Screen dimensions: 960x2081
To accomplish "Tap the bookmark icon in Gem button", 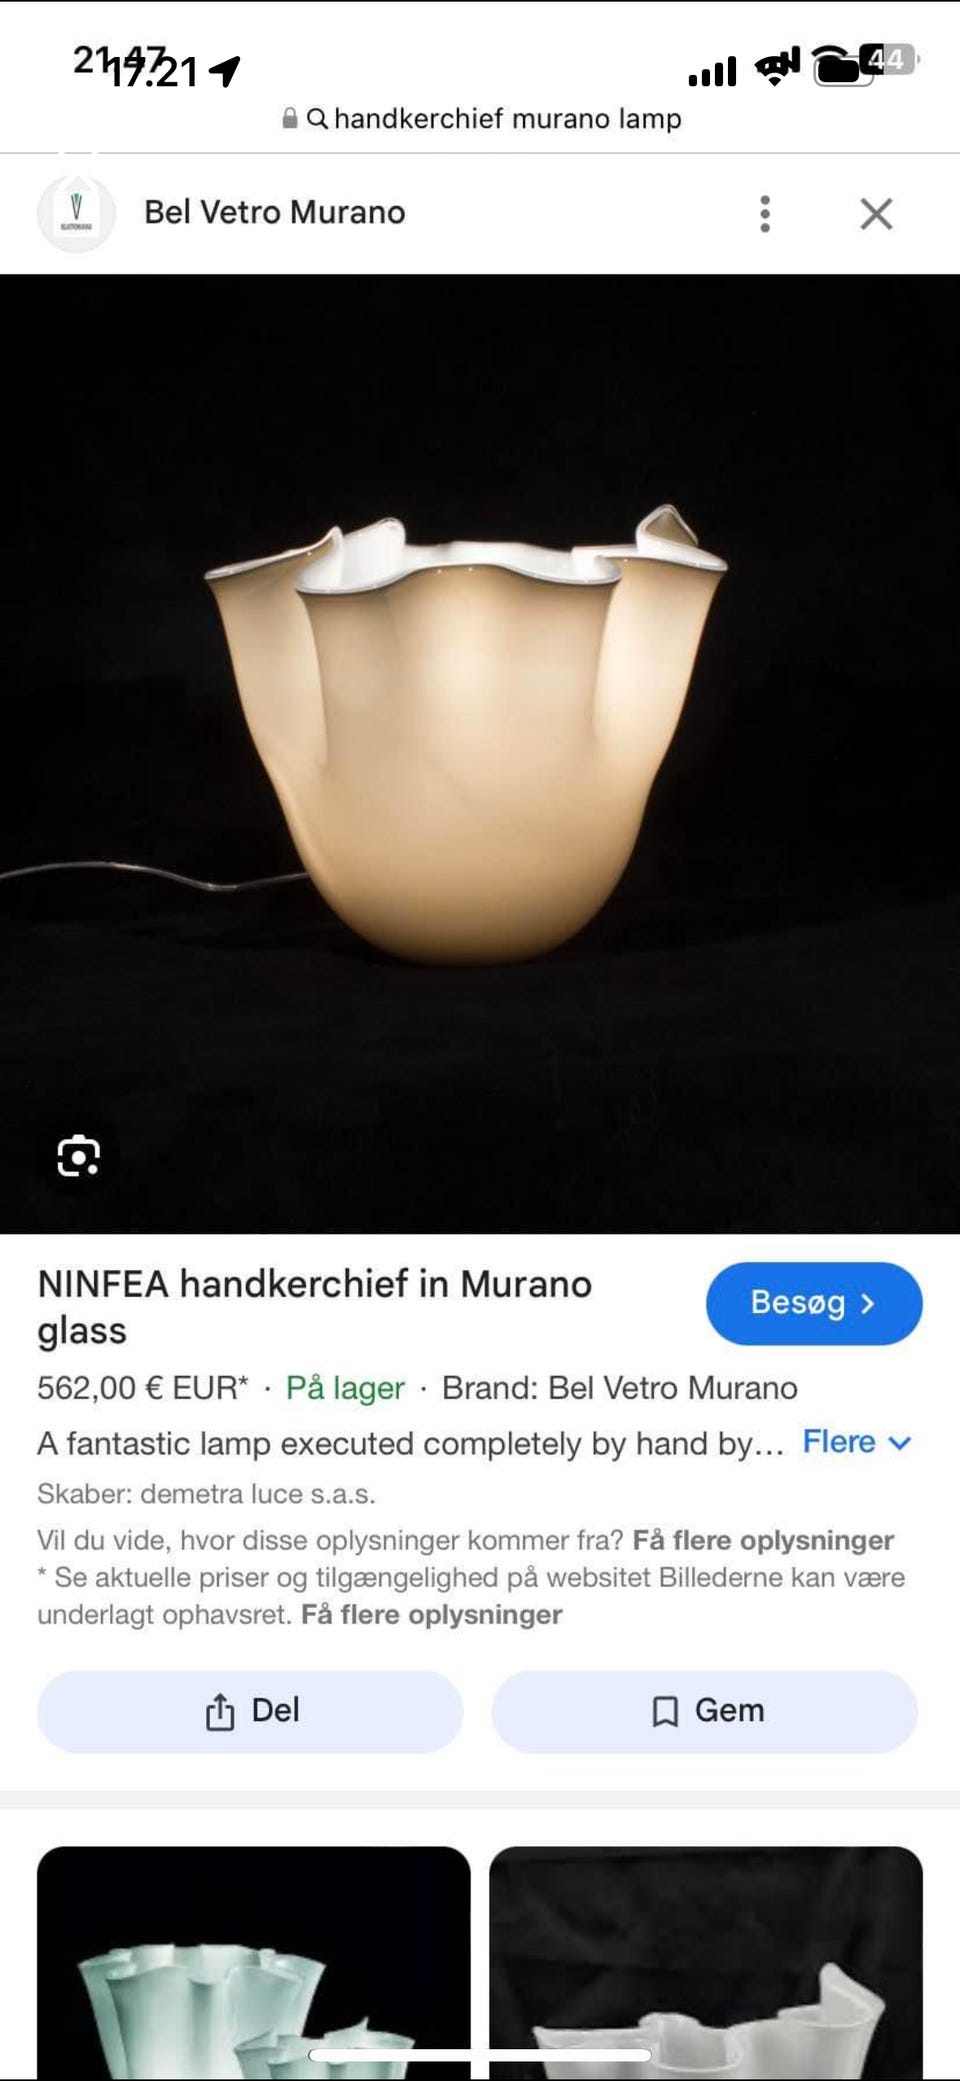I will pyautogui.click(x=665, y=1712).
